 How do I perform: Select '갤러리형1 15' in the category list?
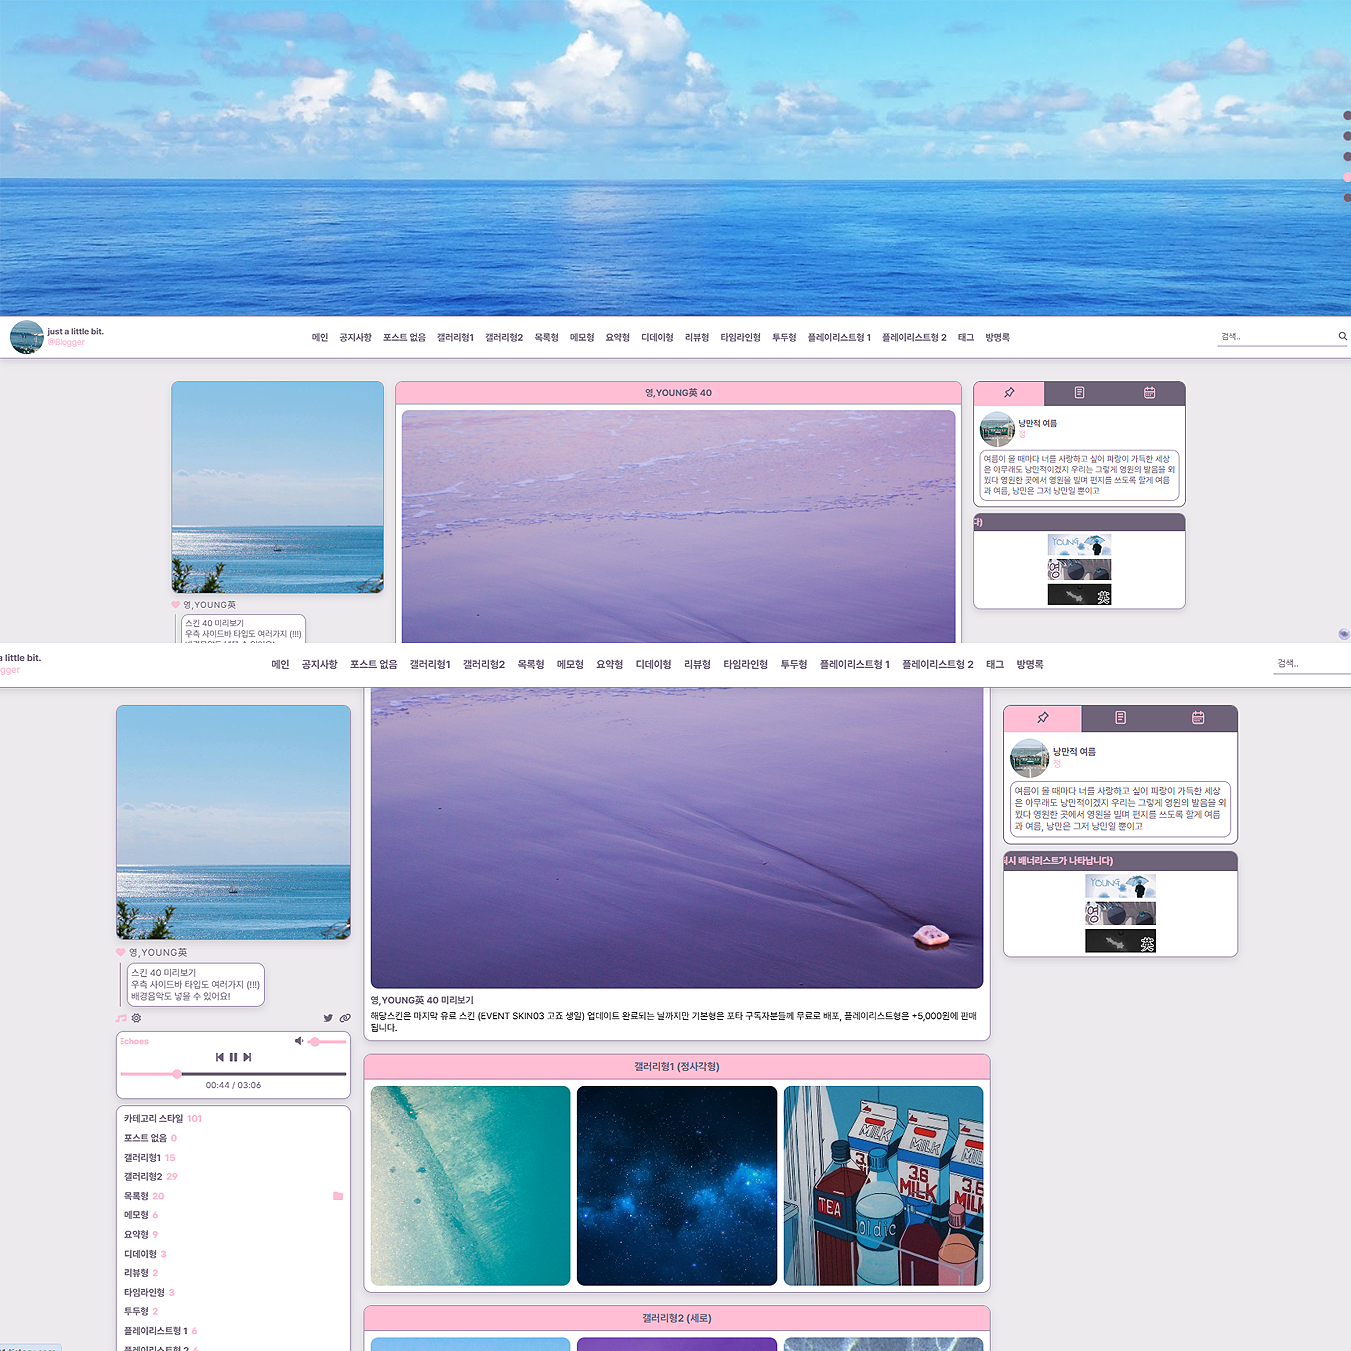pyautogui.click(x=149, y=1158)
